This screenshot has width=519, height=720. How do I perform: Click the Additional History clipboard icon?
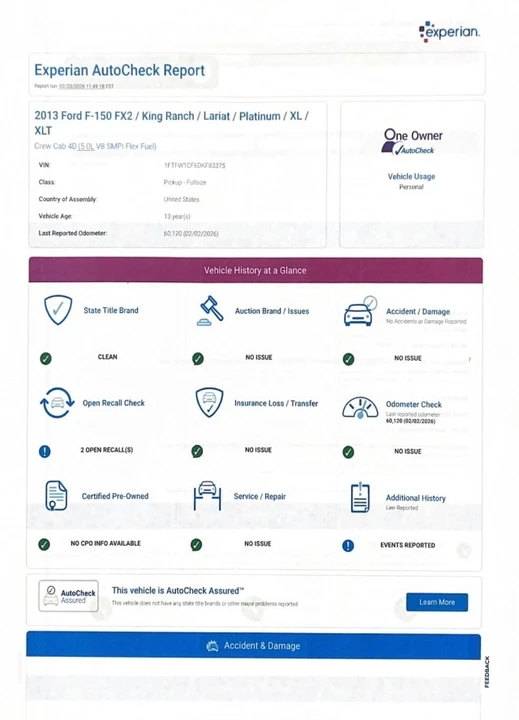[x=360, y=497]
